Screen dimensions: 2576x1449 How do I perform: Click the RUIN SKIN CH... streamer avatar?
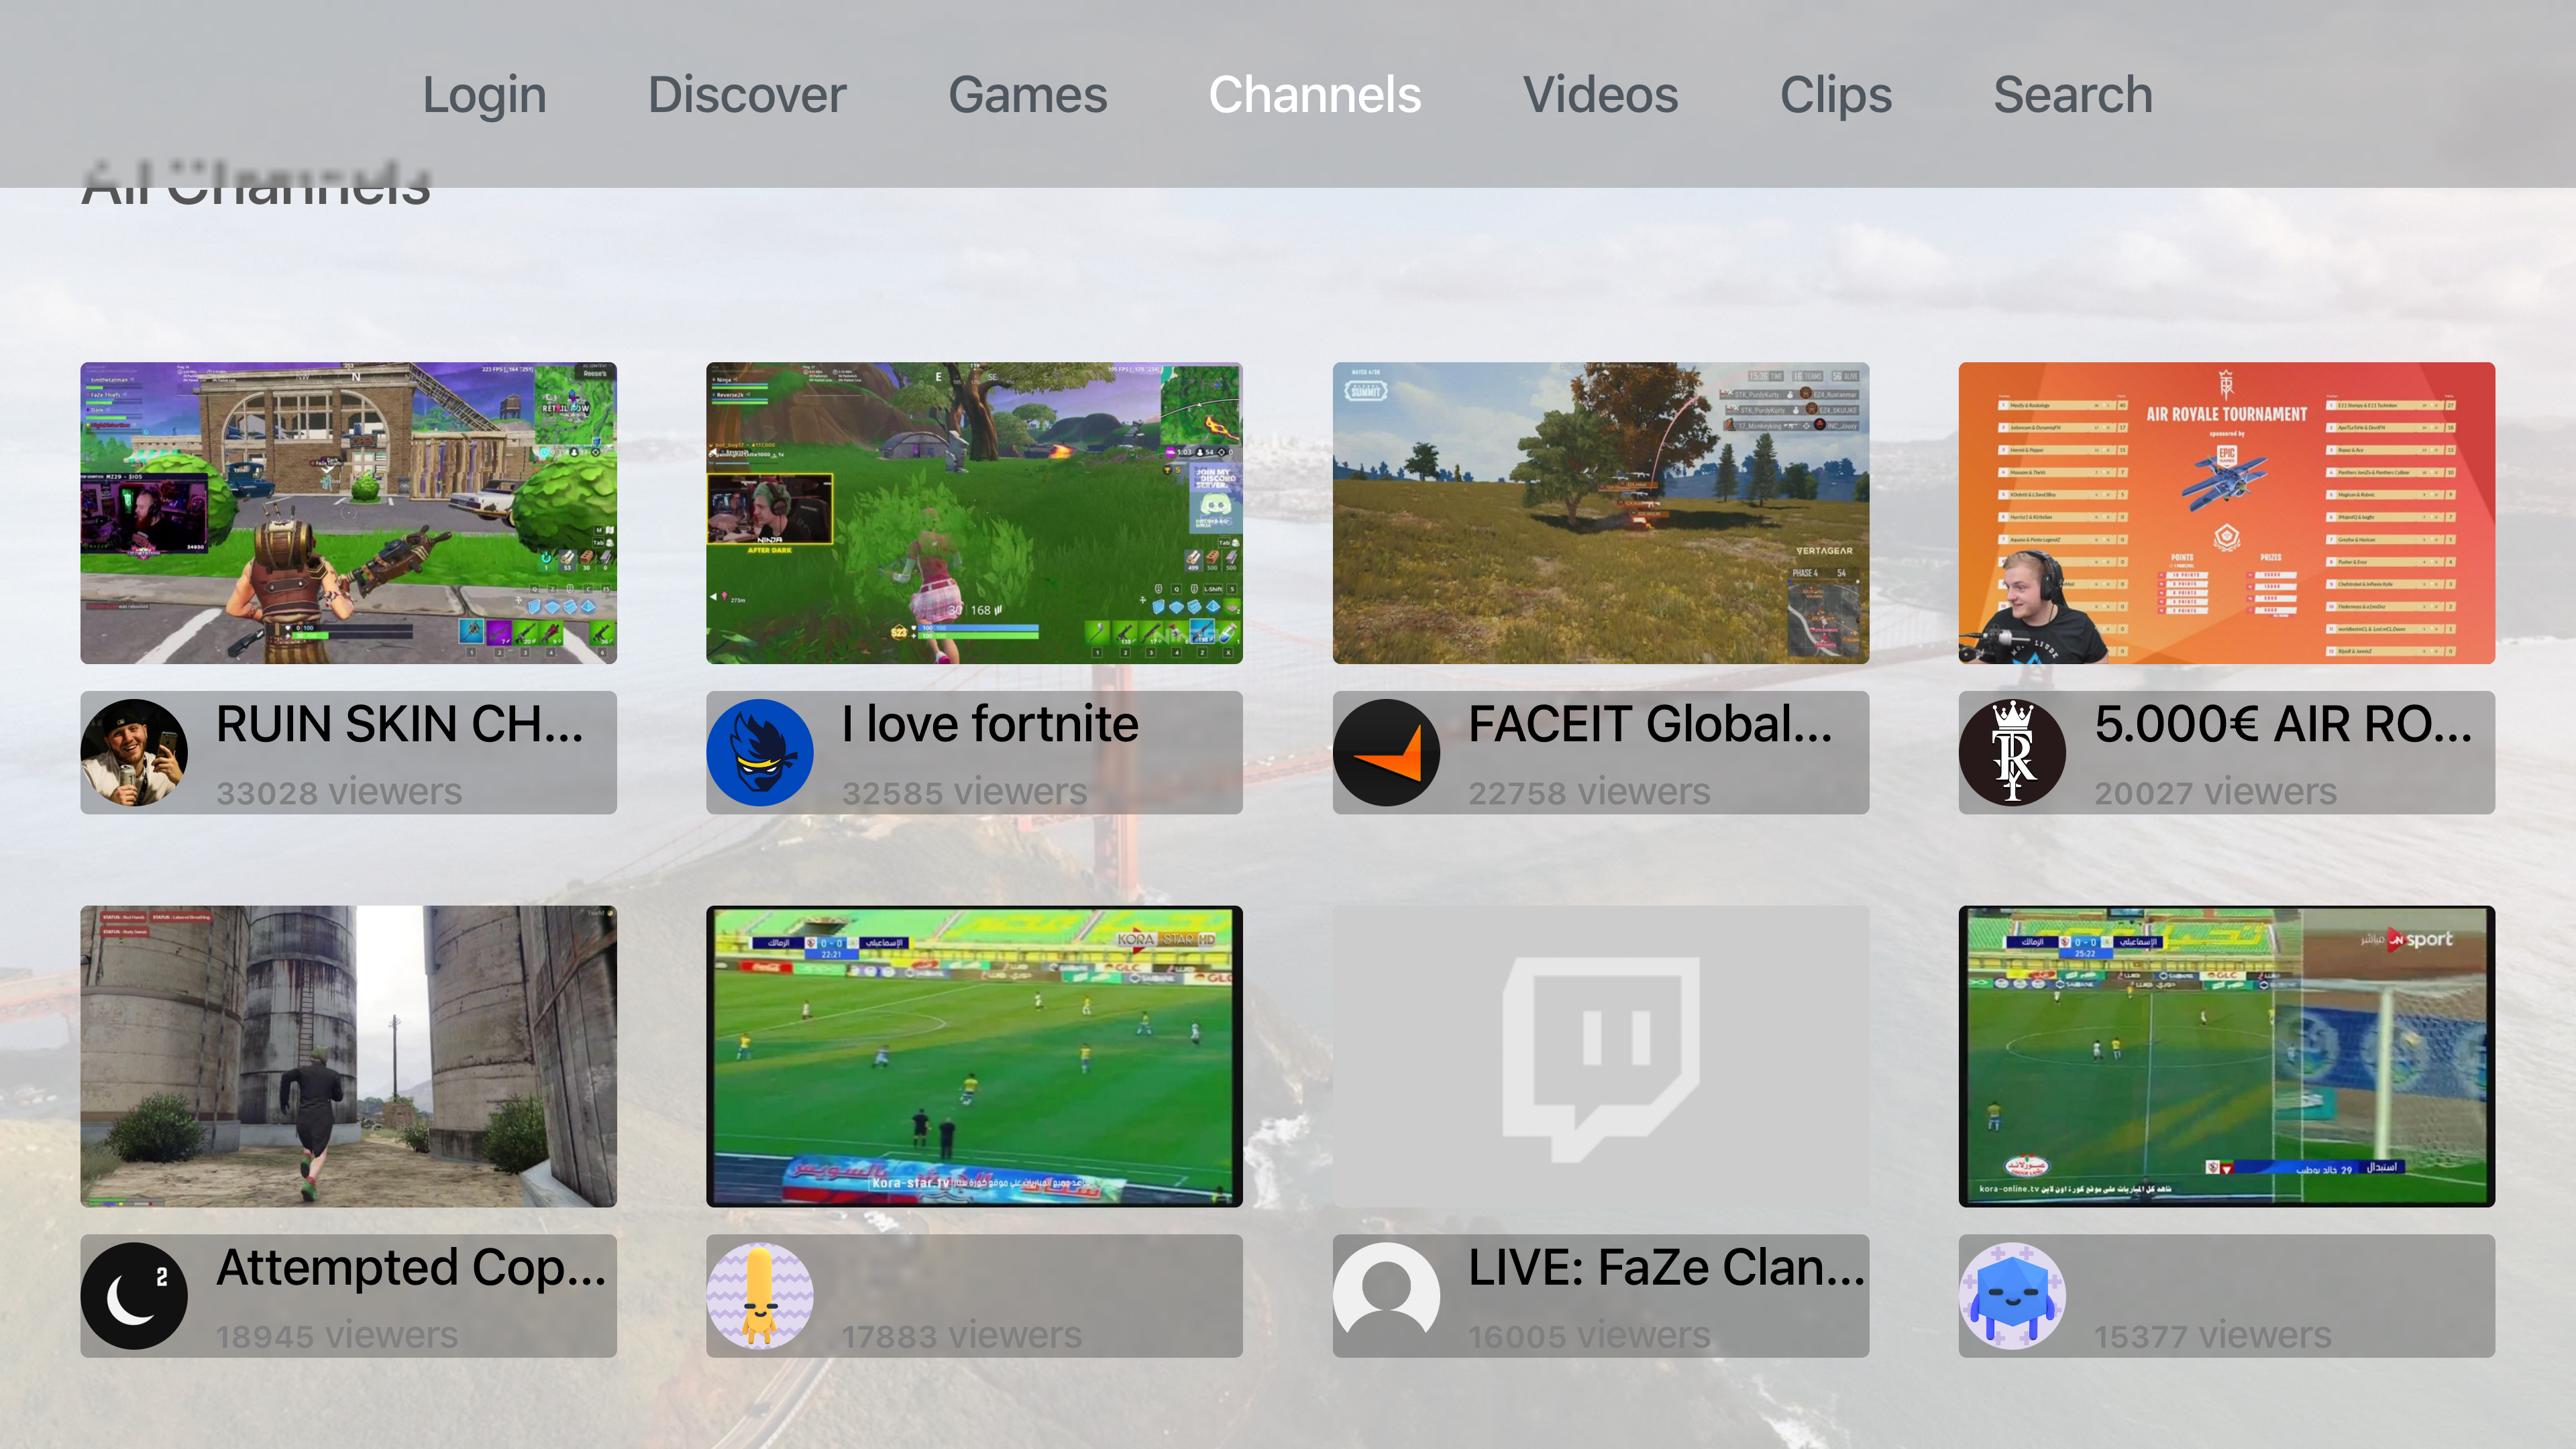coord(134,752)
